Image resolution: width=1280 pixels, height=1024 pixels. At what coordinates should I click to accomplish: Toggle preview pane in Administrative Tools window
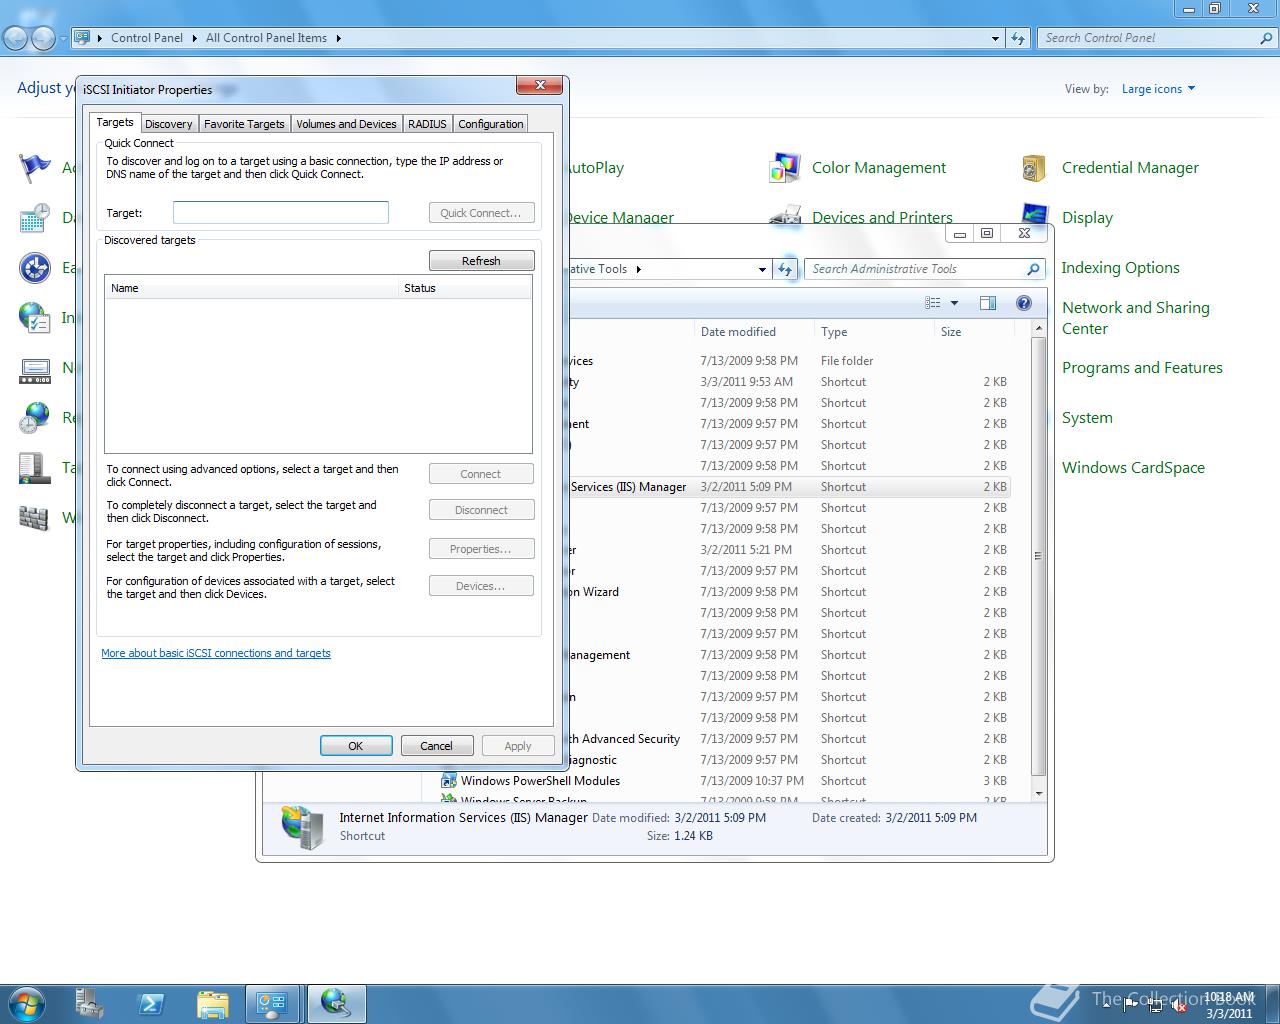coord(988,303)
